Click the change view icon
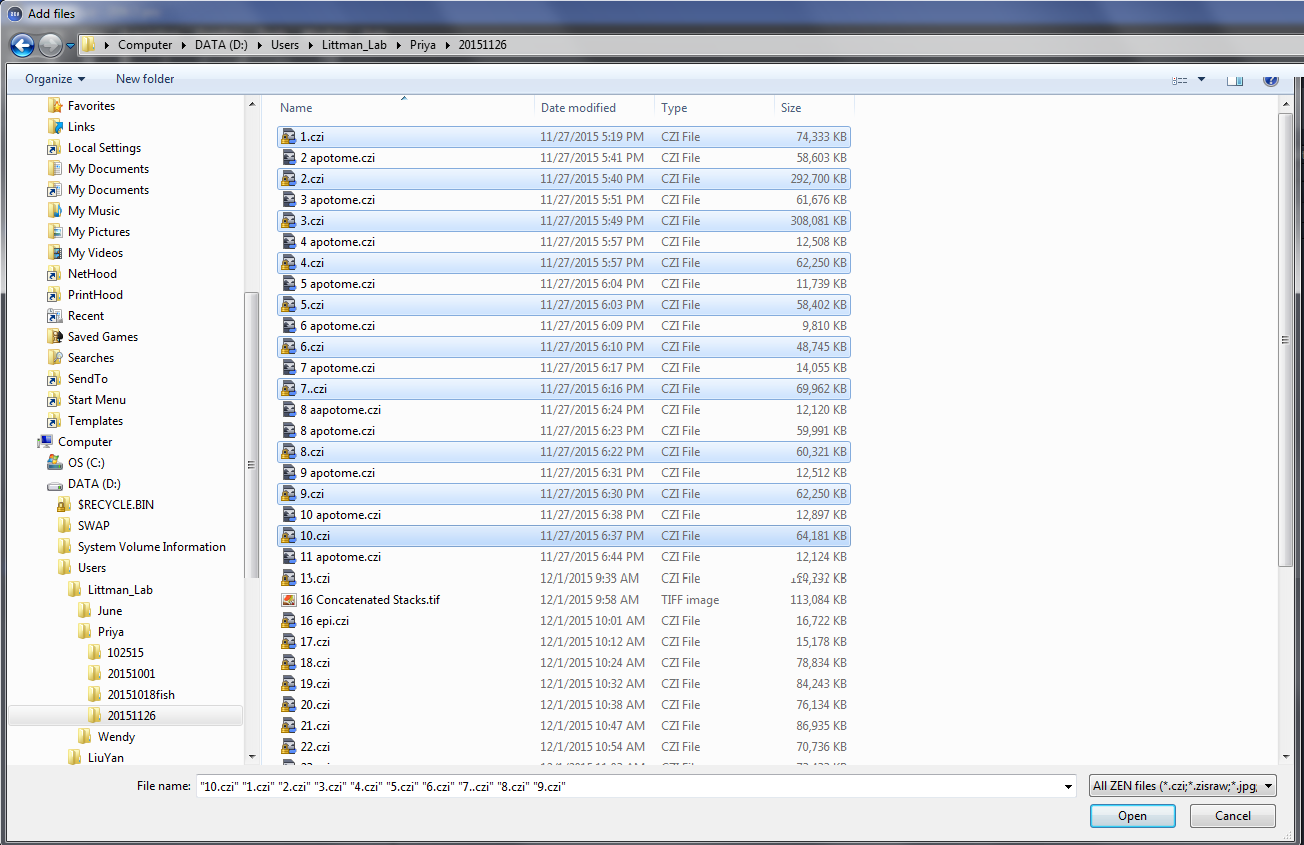Viewport: 1304px width, 845px height. click(x=1180, y=80)
